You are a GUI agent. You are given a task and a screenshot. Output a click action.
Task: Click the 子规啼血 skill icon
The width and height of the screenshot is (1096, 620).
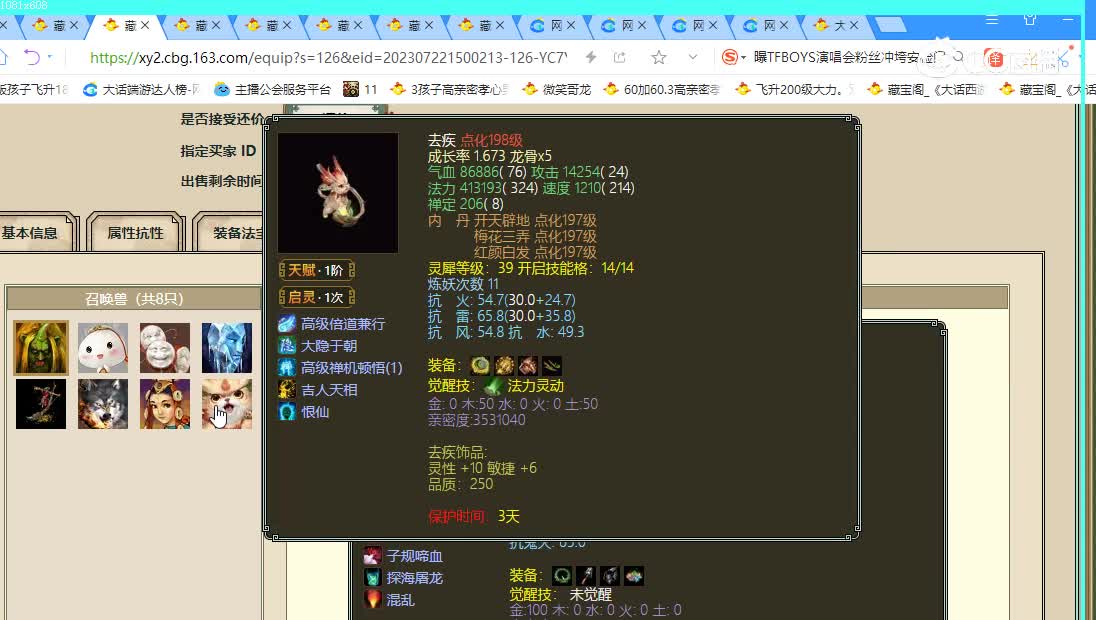pos(372,556)
